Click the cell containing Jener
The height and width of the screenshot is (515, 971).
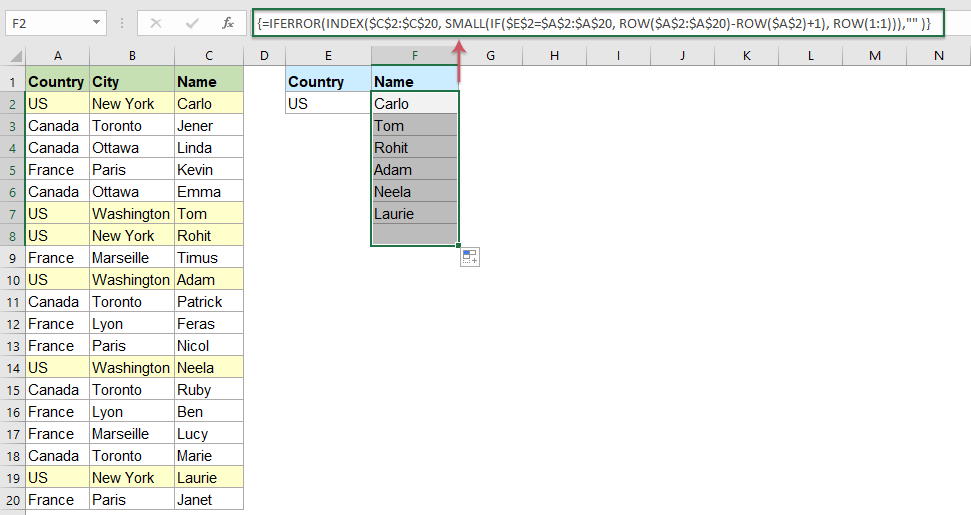point(209,126)
